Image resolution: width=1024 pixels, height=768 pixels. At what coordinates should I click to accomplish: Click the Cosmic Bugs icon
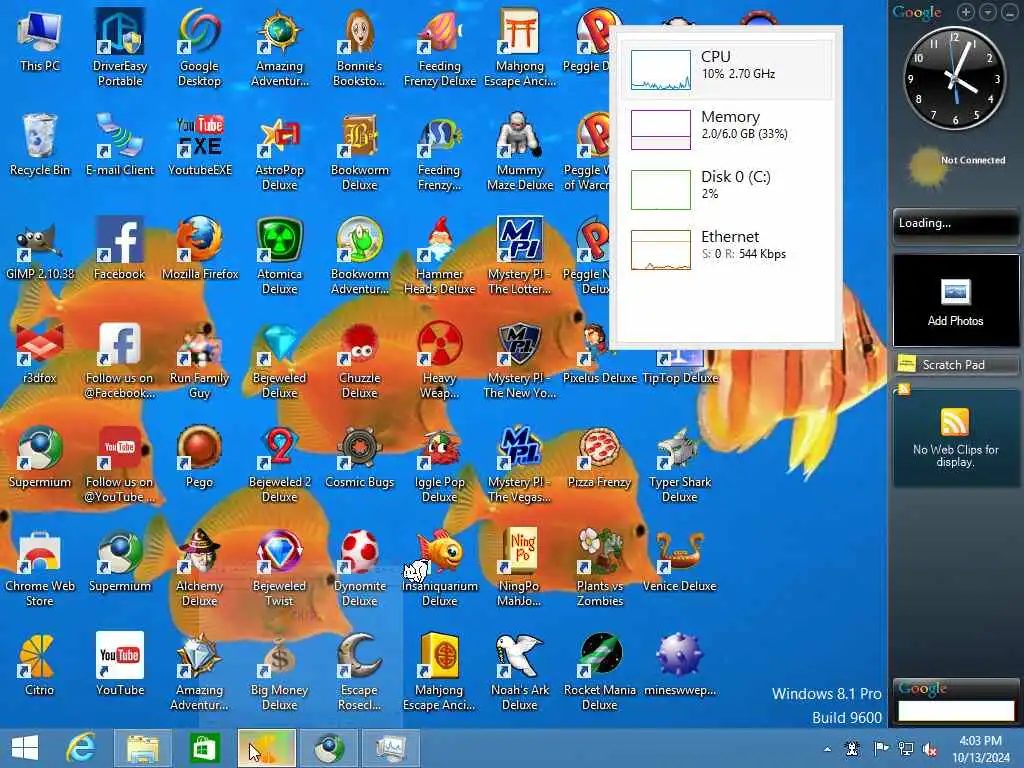coord(360,457)
